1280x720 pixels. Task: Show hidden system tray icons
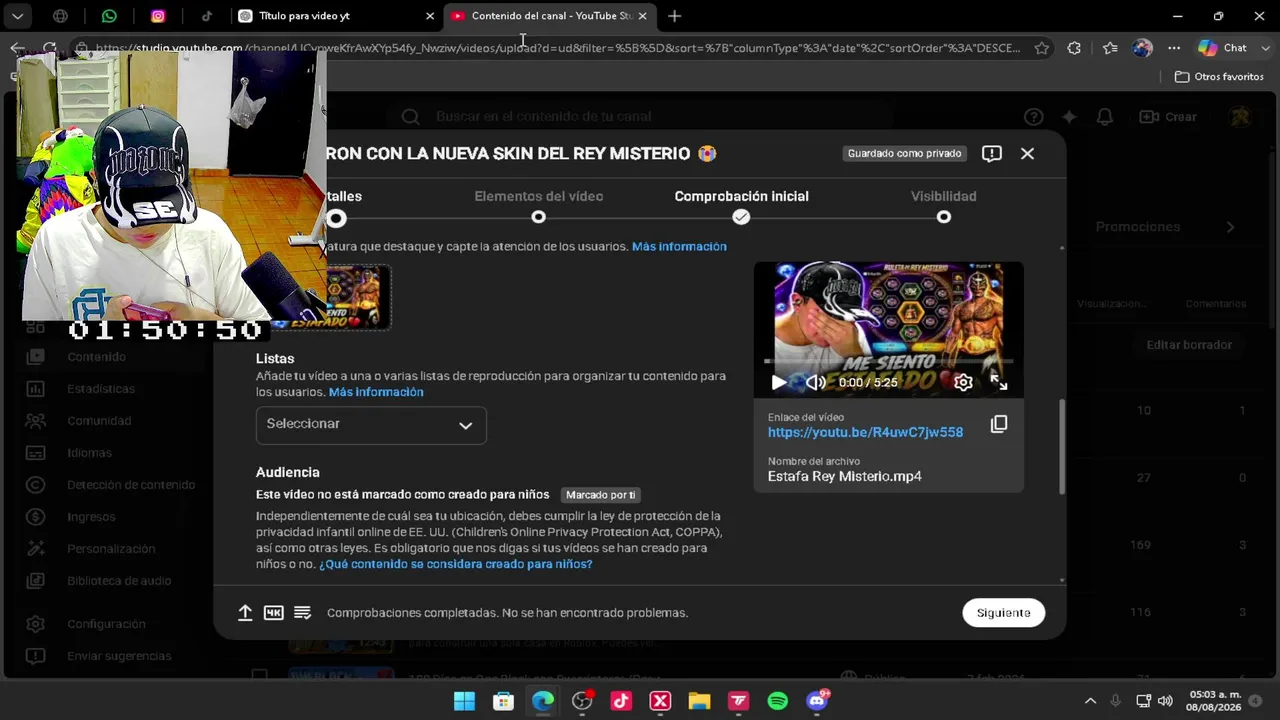click(1090, 701)
